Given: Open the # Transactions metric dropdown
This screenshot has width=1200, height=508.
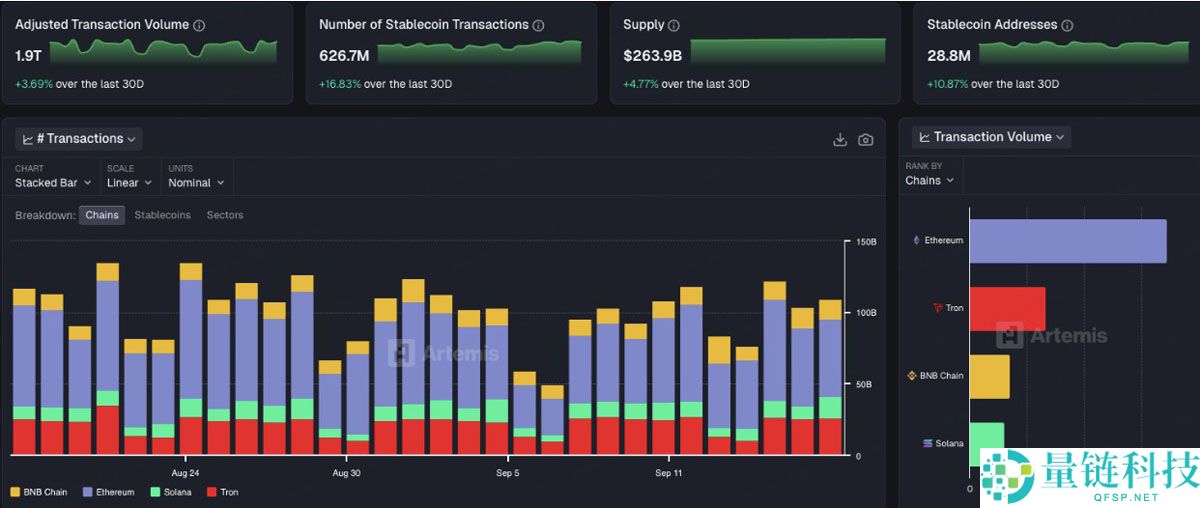Looking at the screenshot, I should 78,139.
